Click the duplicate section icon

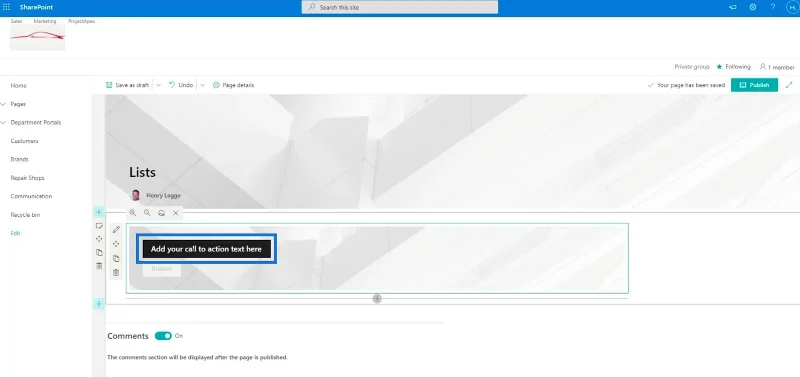(x=99, y=252)
